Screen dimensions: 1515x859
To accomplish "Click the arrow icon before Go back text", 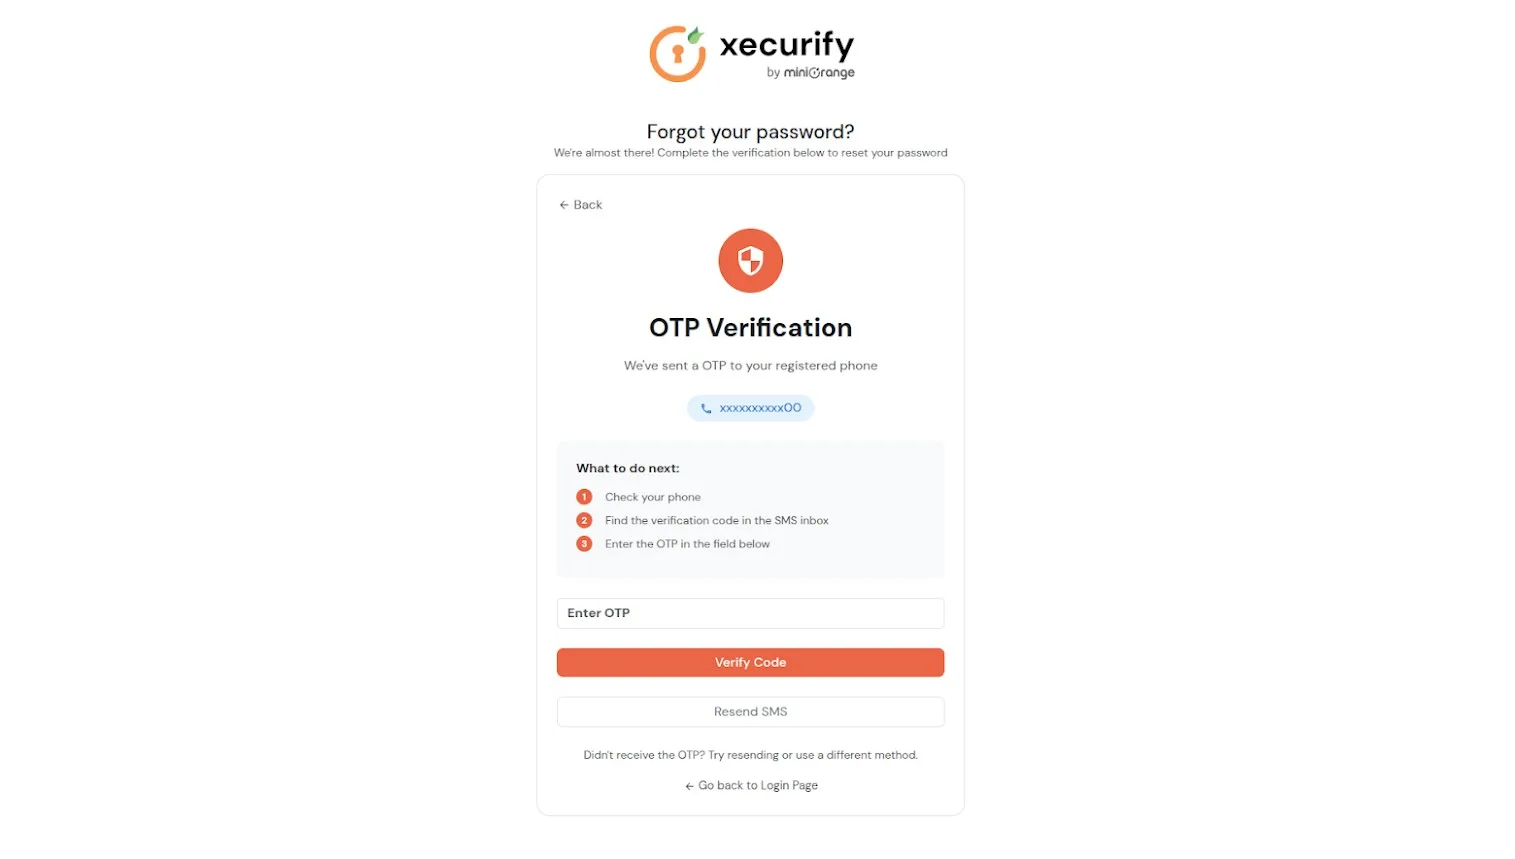I will (688, 785).
